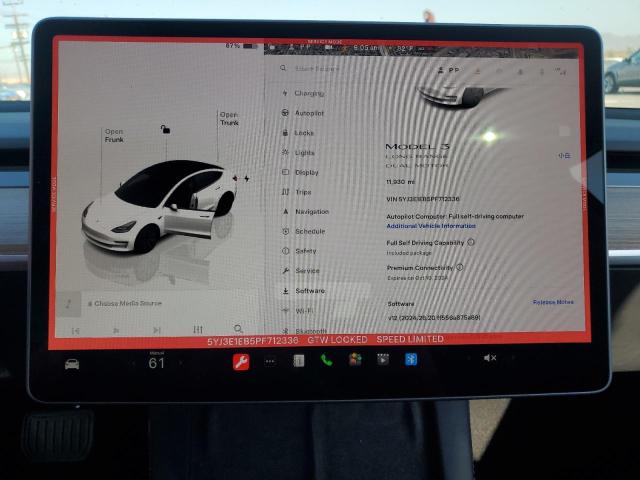The height and width of the screenshot is (480, 640).
Task: Tap the PP profile in top status bar
Action: [301, 47]
